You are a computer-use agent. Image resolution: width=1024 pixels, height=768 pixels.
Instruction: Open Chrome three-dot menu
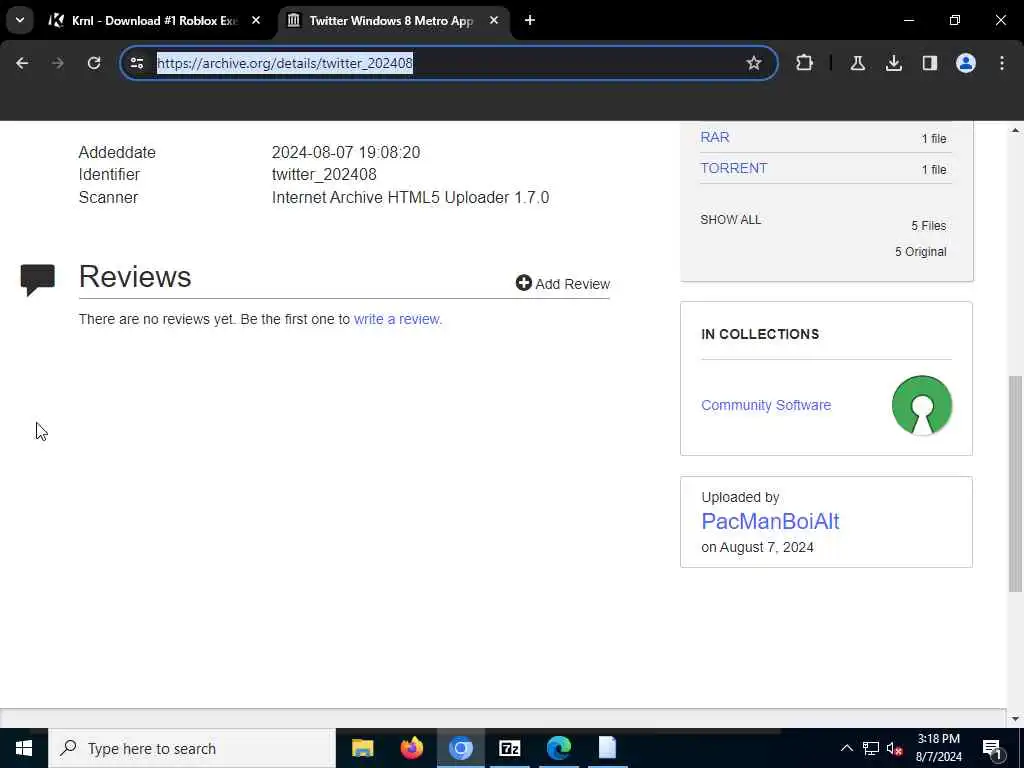1002,63
